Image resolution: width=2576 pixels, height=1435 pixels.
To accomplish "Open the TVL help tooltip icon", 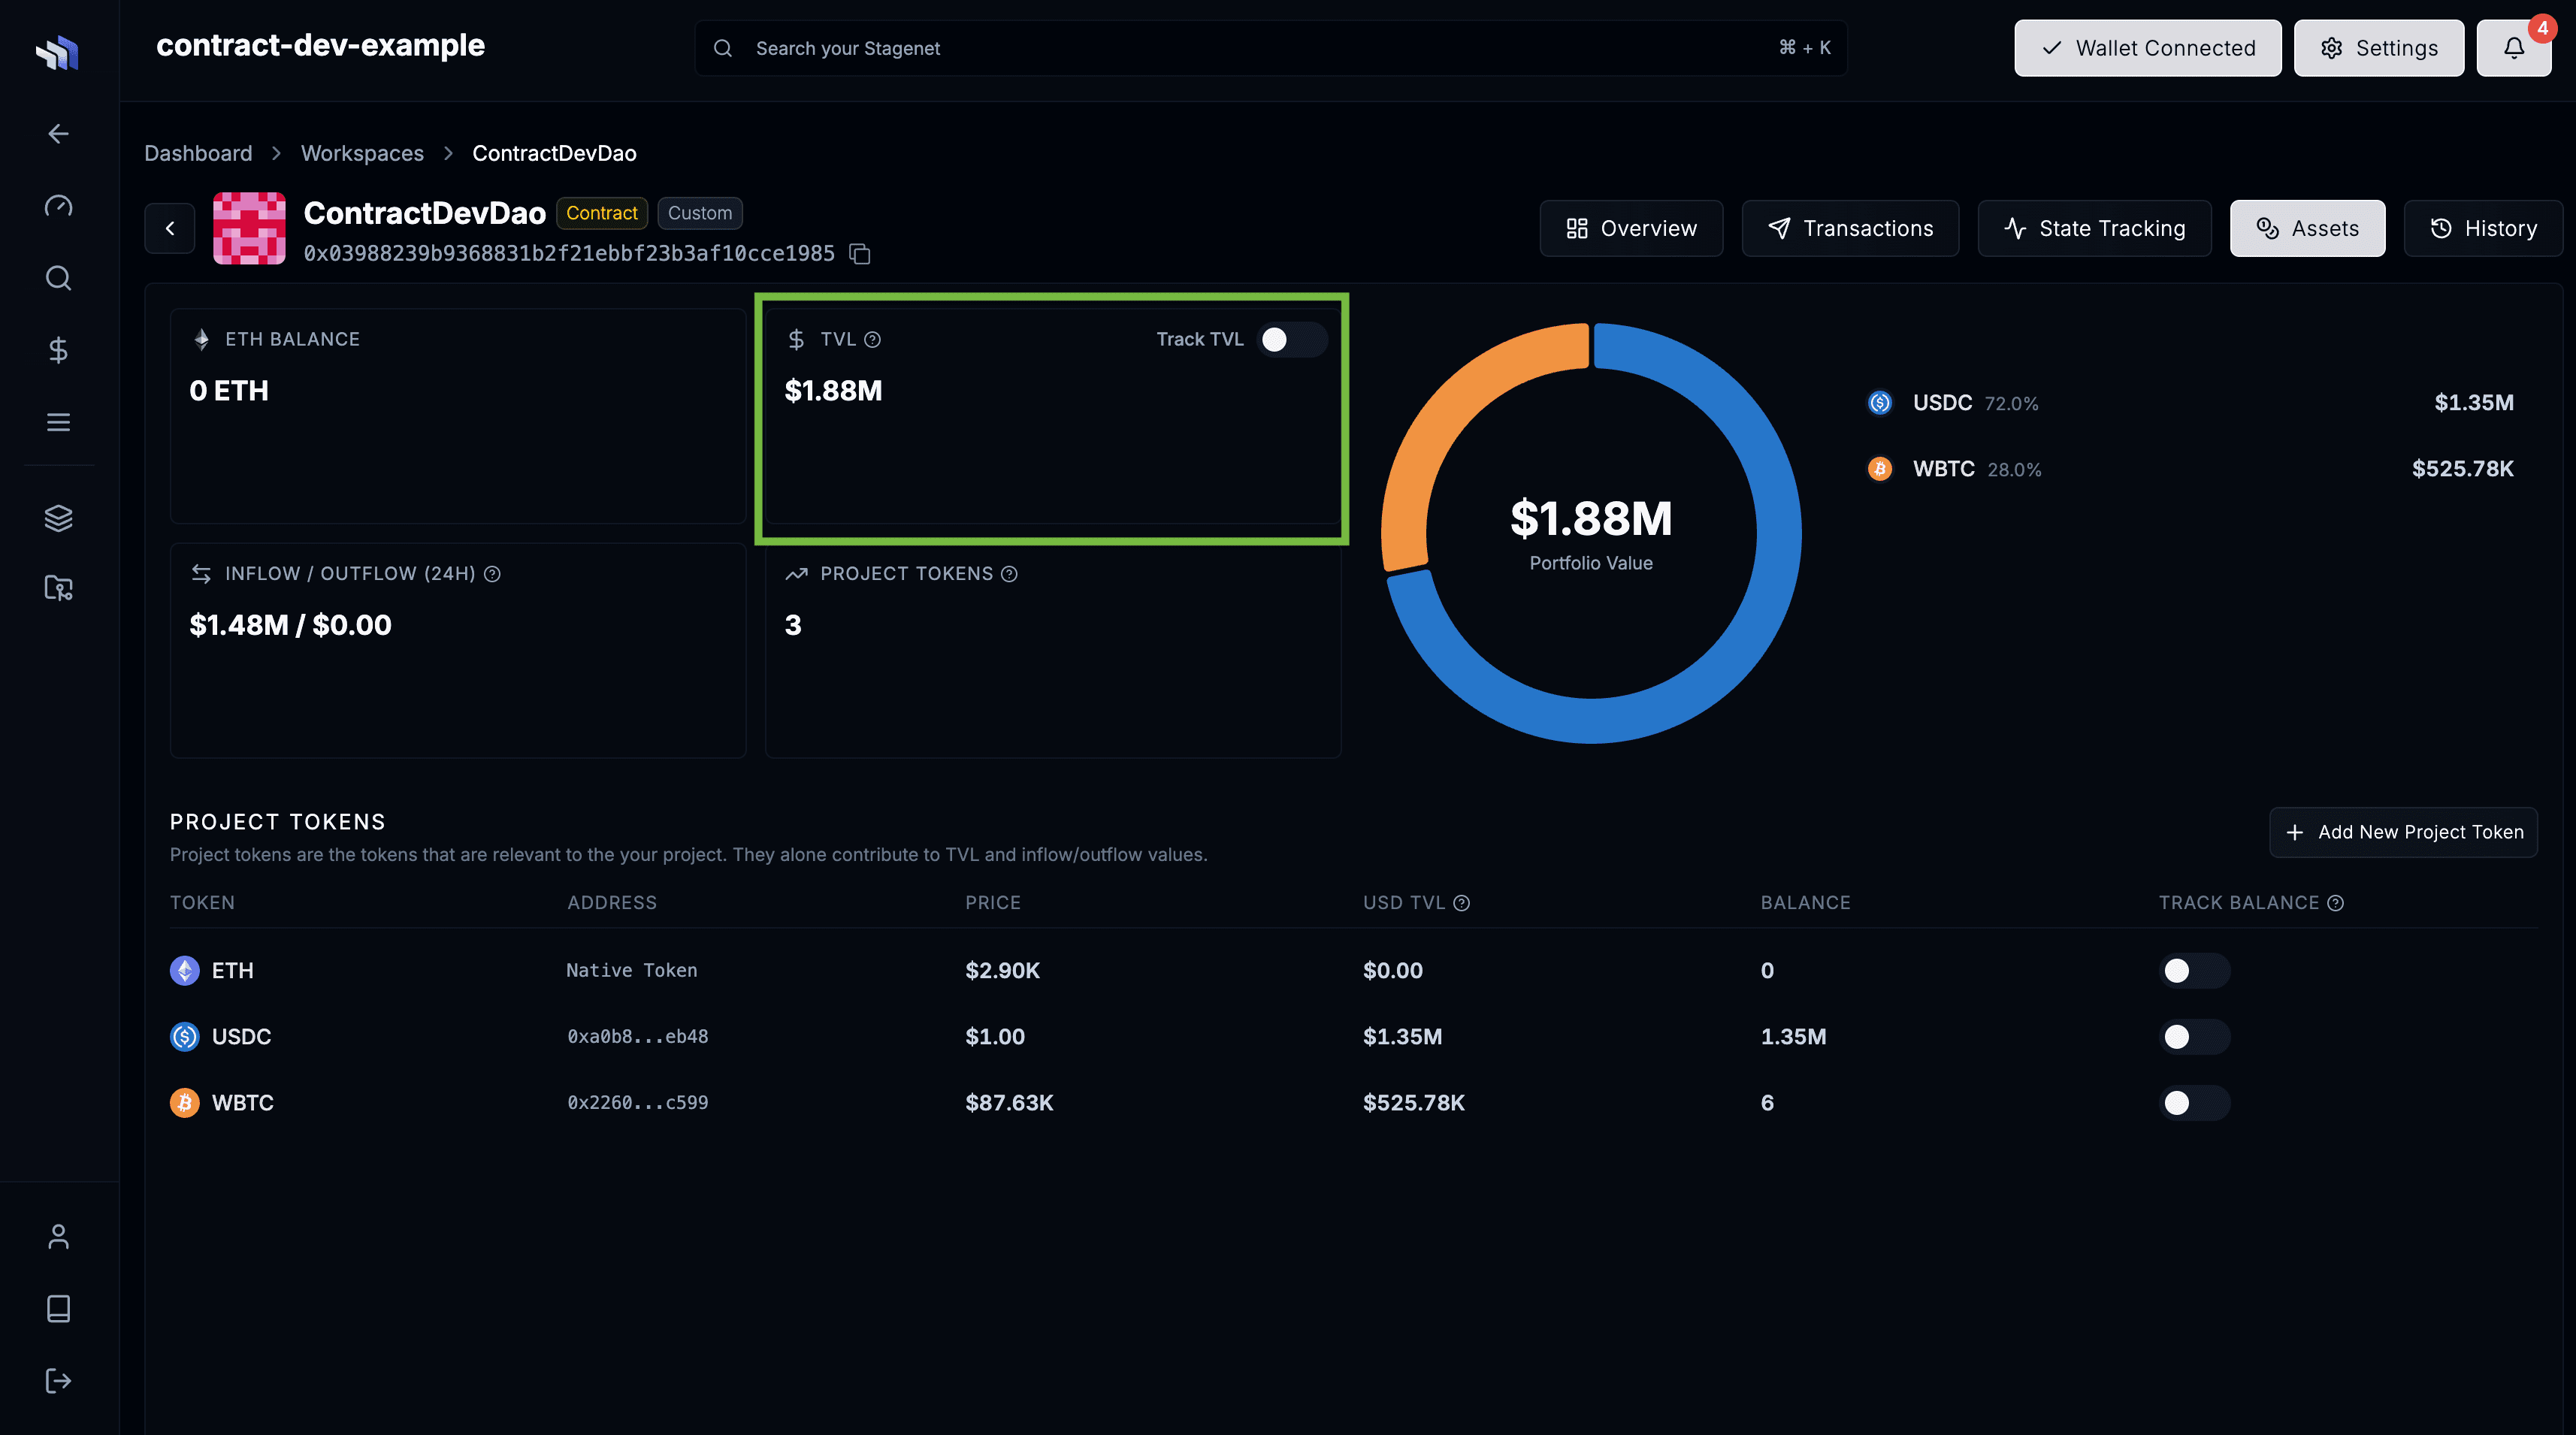I will tap(872, 340).
